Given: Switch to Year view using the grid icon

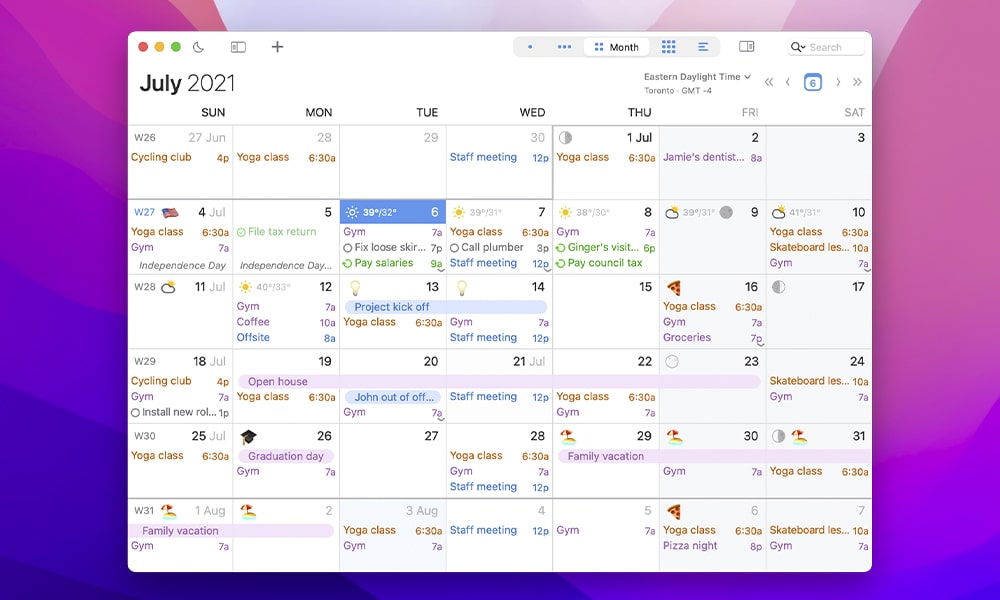Looking at the screenshot, I should (x=668, y=47).
